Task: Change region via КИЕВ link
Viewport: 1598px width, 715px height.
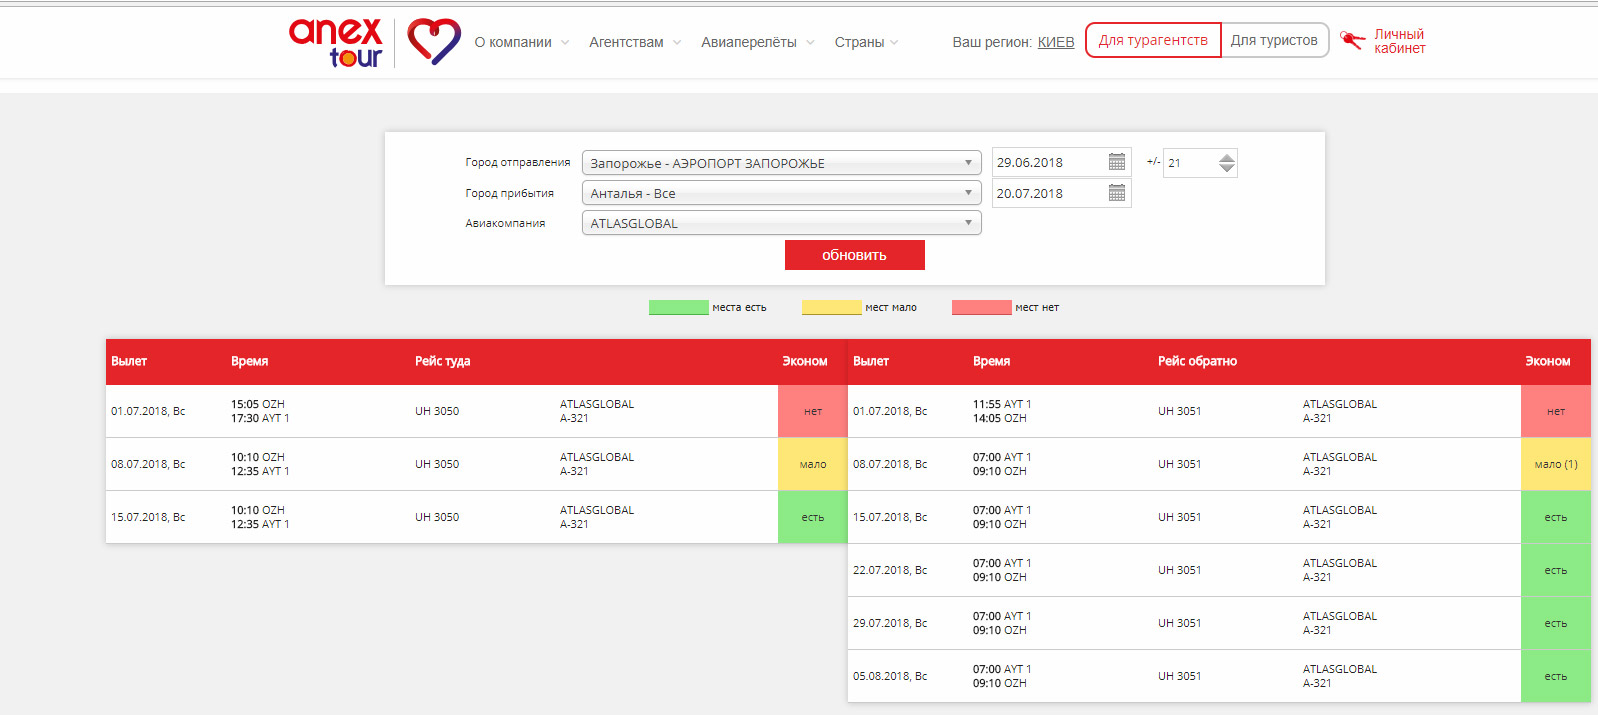Action: 1056,42
